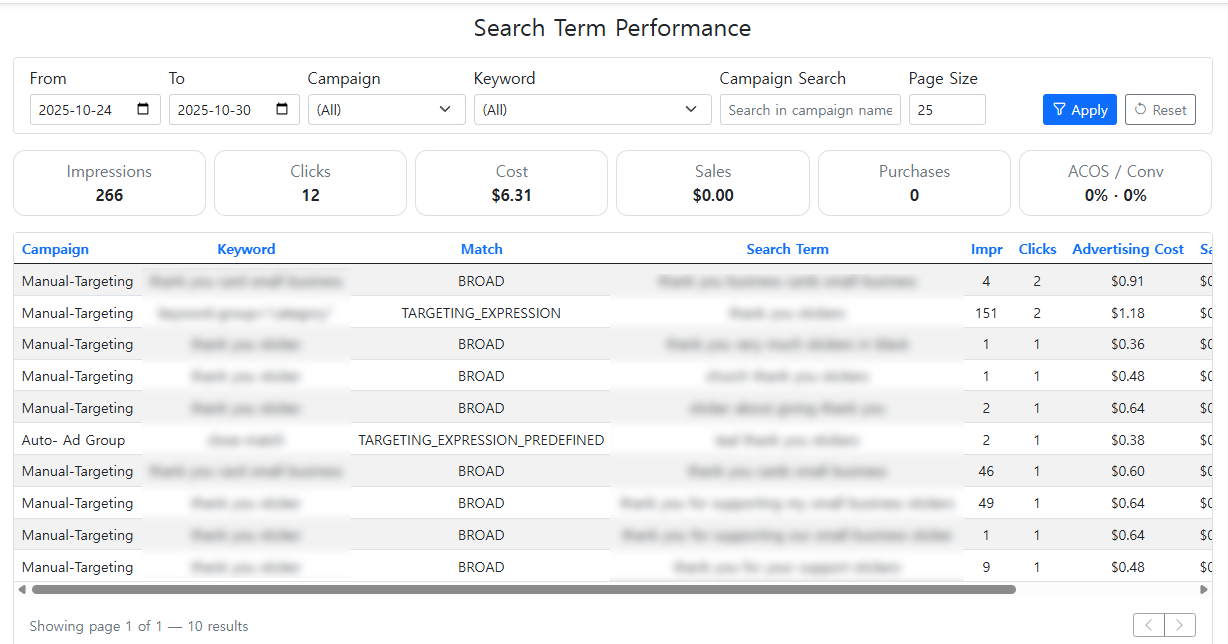Apply the selected filters
Image resolution: width=1228 pixels, height=644 pixels.
pos(1079,110)
